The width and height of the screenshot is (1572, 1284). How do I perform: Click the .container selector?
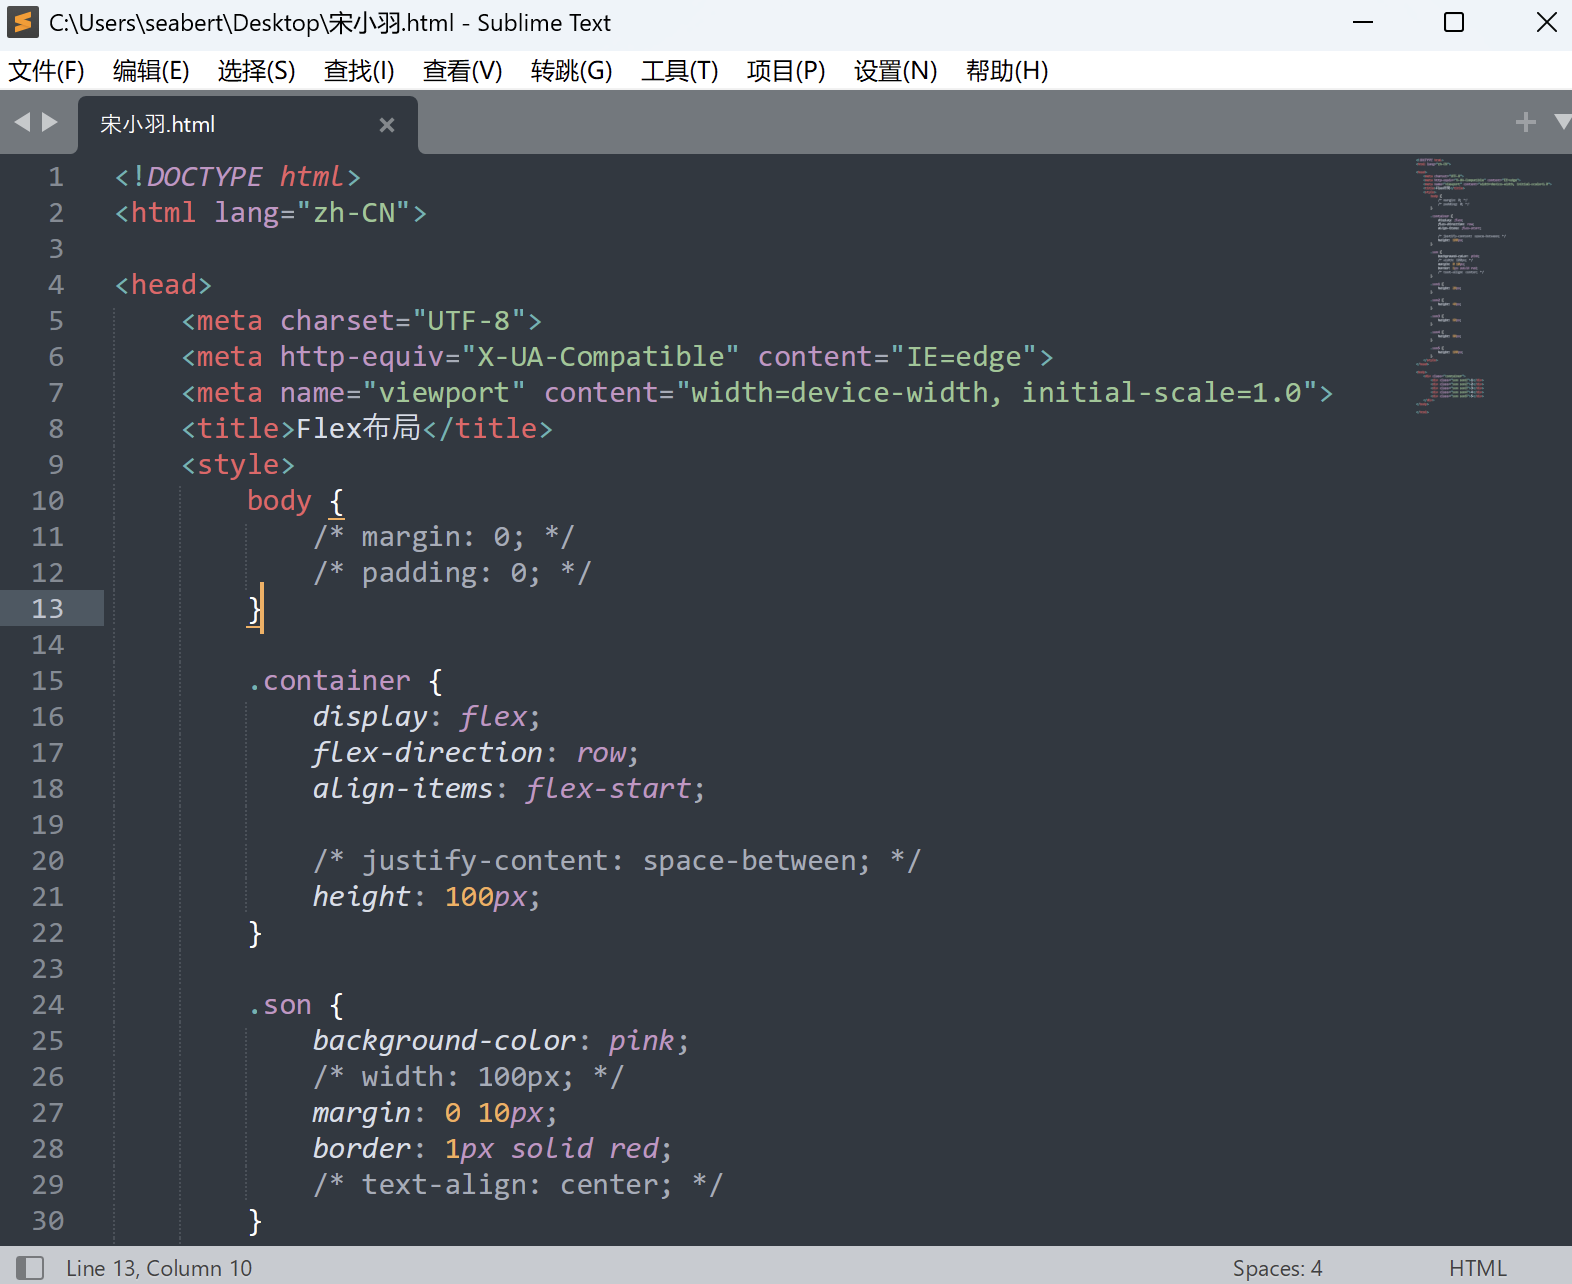[x=329, y=681]
